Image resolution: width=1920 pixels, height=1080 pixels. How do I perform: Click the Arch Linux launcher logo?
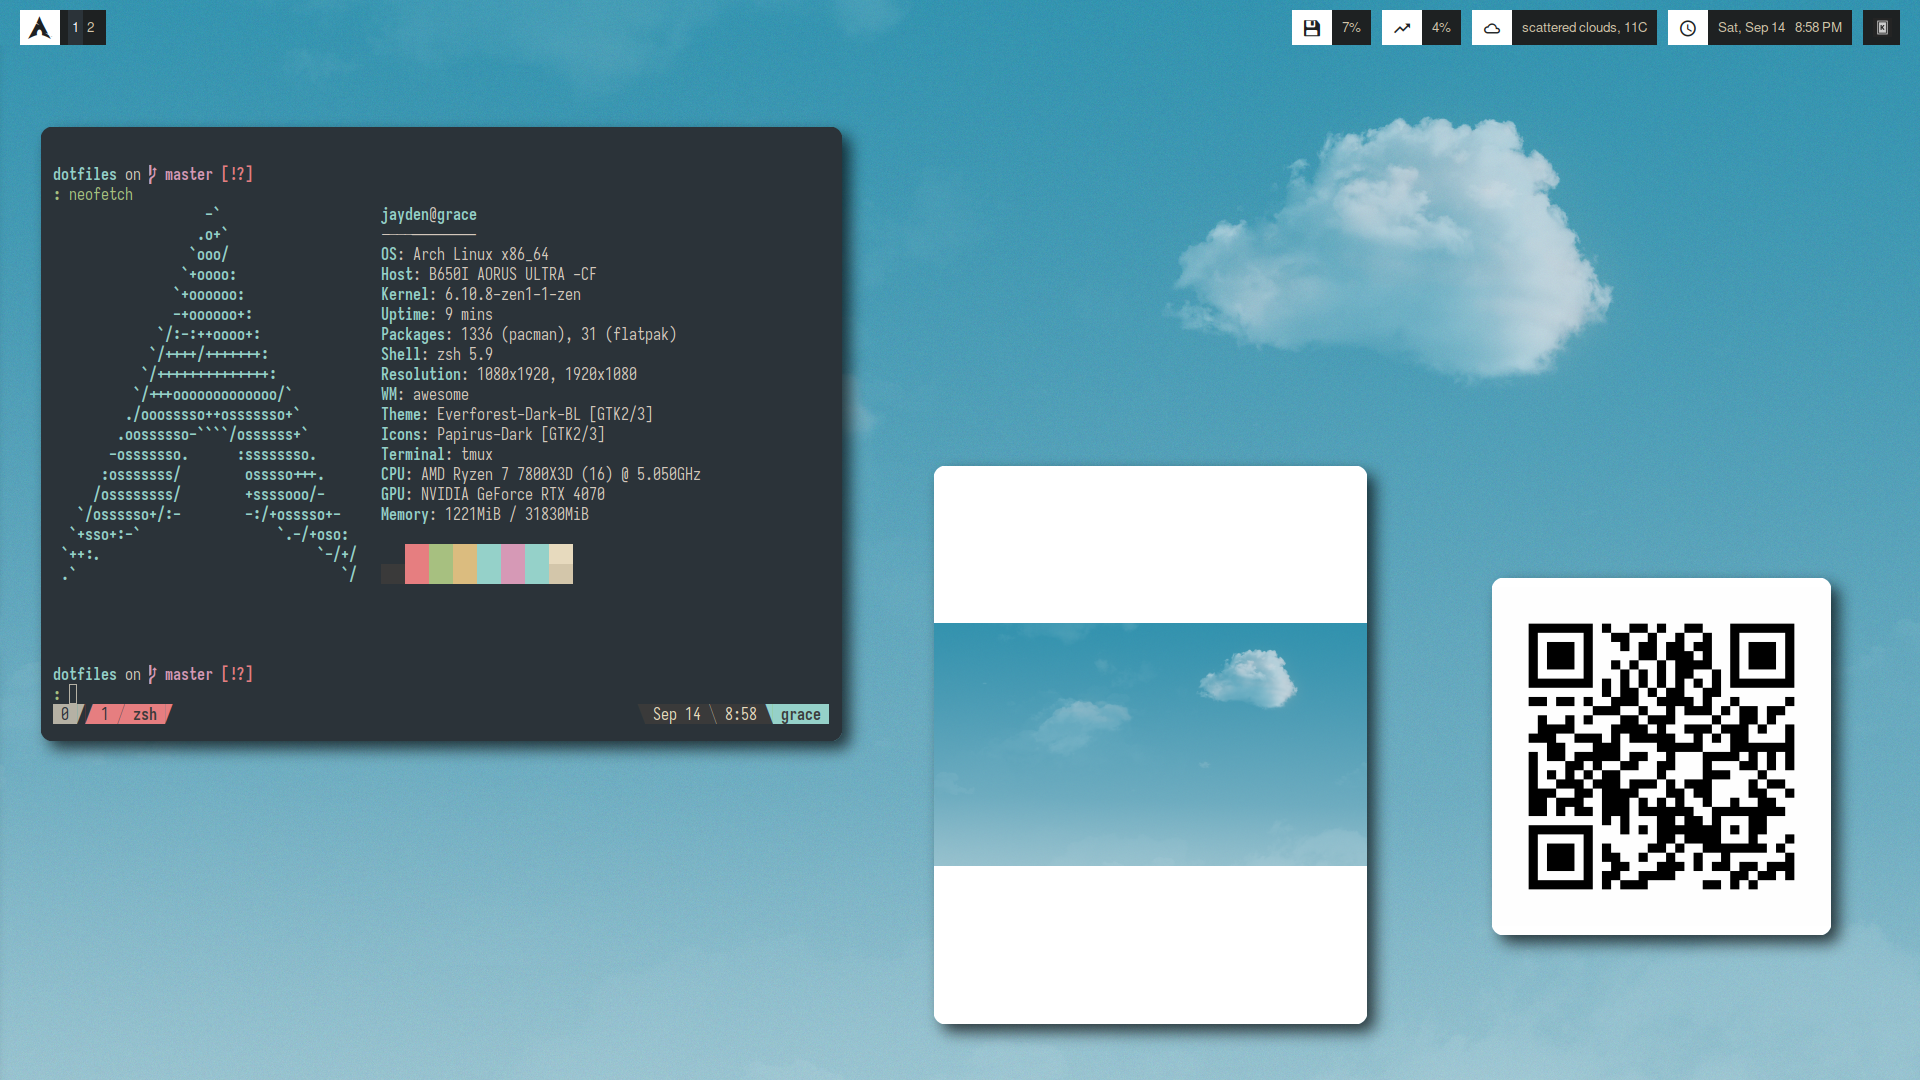(39, 28)
